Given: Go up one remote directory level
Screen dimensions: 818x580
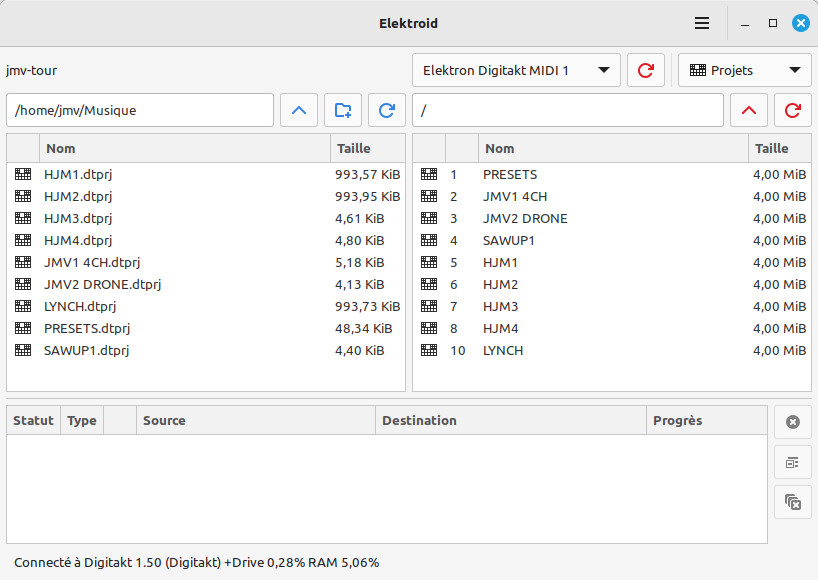Looking at the screenshot, I should tap(749, 110).
